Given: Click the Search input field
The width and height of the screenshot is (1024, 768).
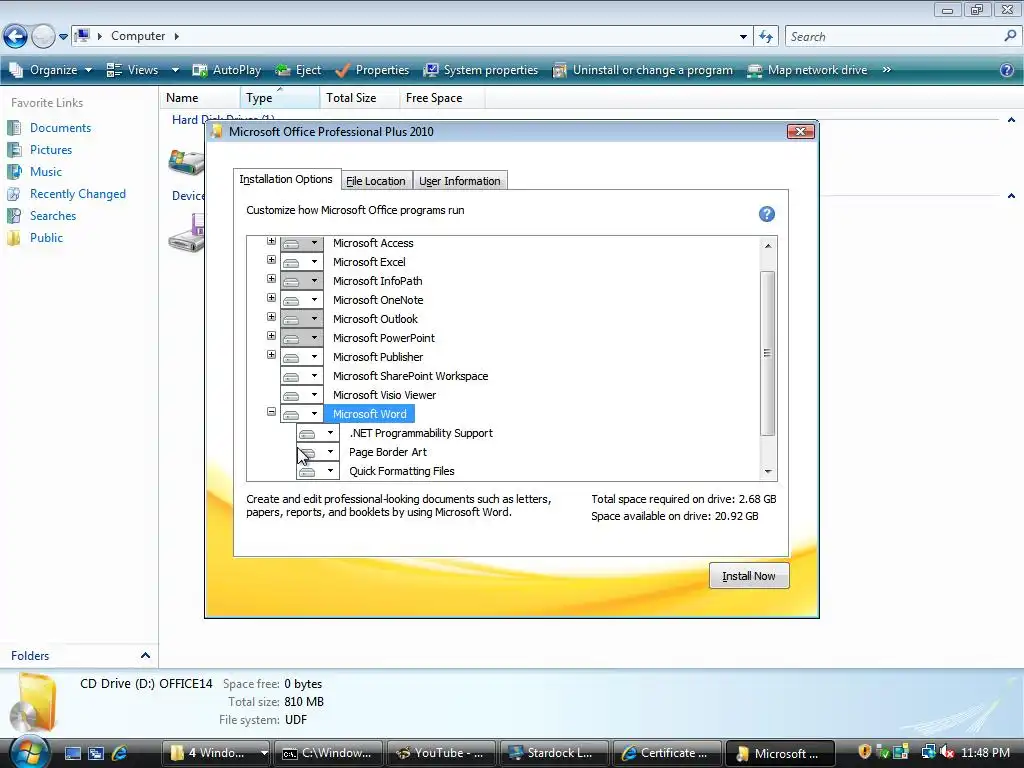Looking at the screenshot, I should (895, 37).
